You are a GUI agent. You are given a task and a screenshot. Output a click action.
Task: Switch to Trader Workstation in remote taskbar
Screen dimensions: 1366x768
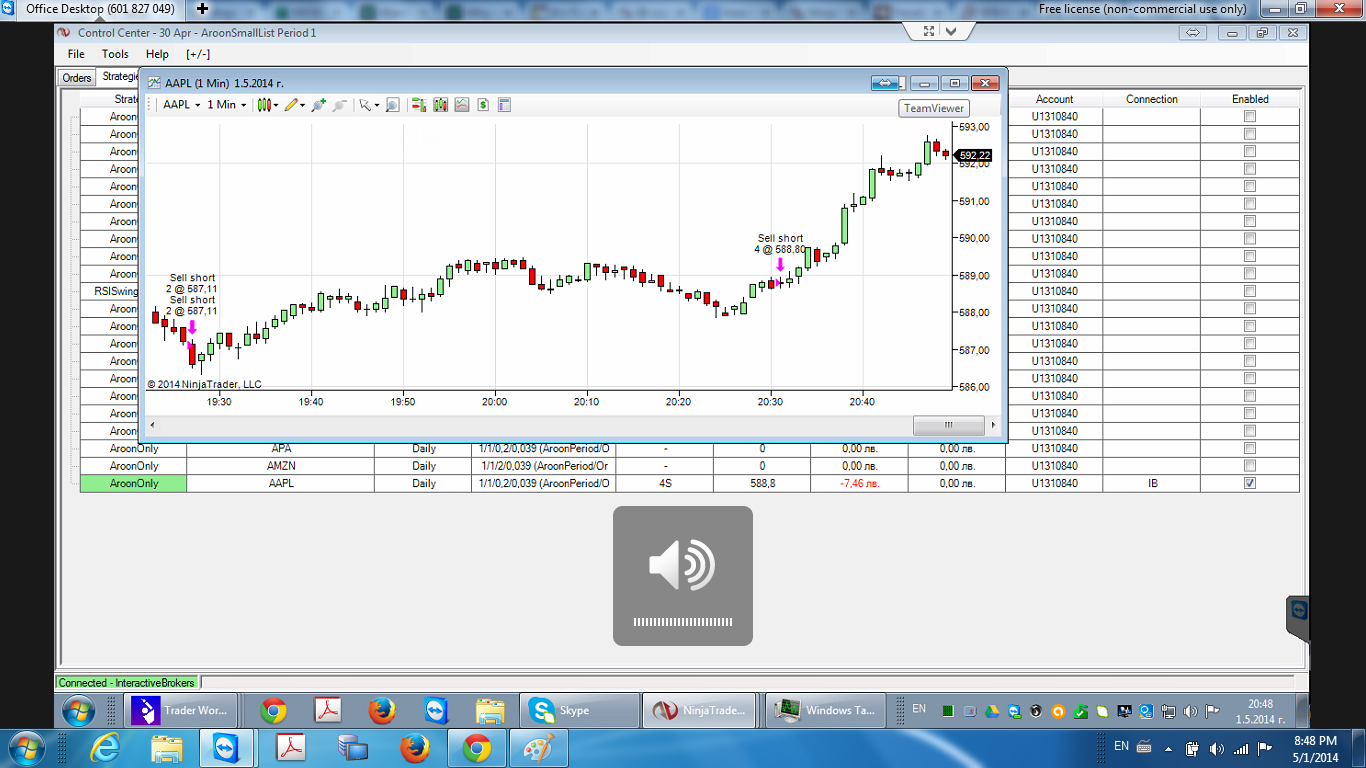(182, 710)
